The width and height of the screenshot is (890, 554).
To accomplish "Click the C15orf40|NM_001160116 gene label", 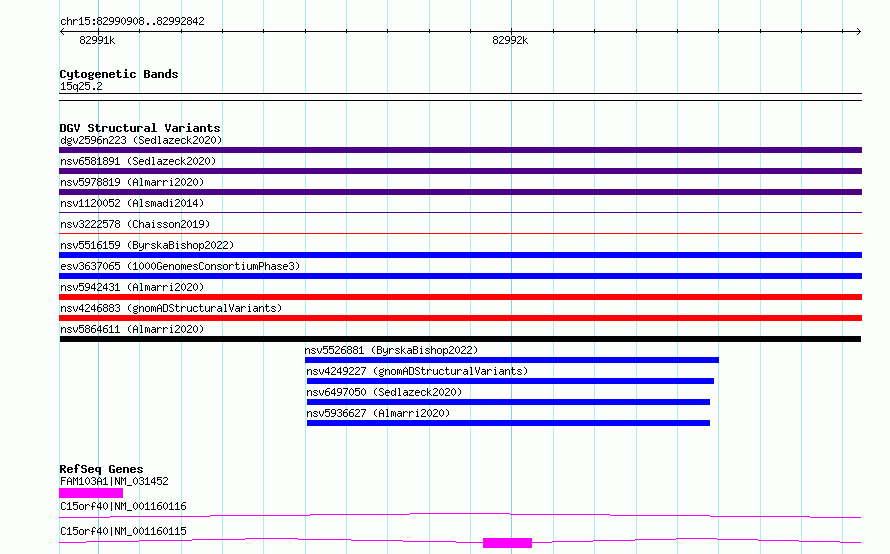I will point(123,506).
